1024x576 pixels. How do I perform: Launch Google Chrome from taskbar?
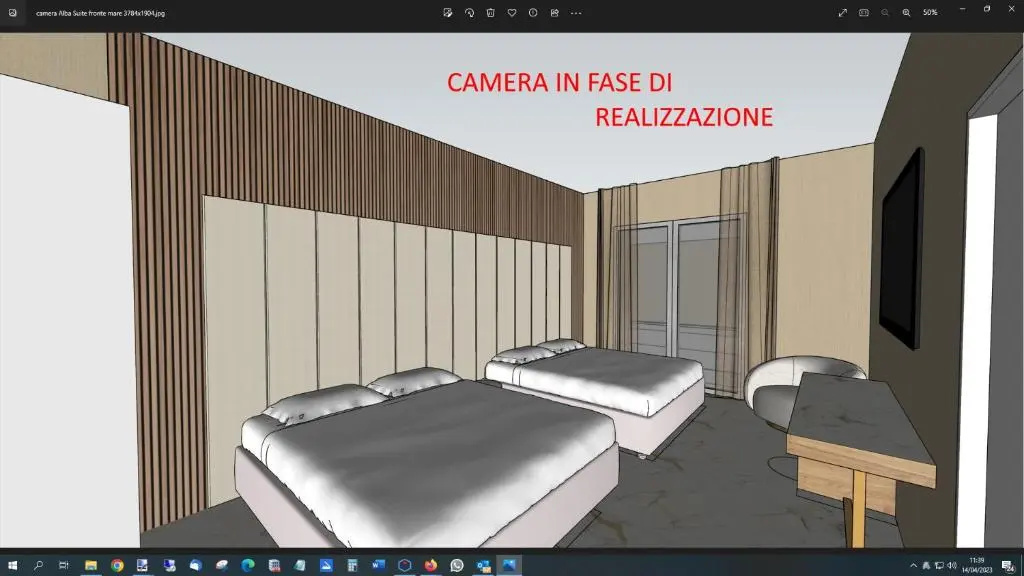pyautogui.click(x=117, y=566)
